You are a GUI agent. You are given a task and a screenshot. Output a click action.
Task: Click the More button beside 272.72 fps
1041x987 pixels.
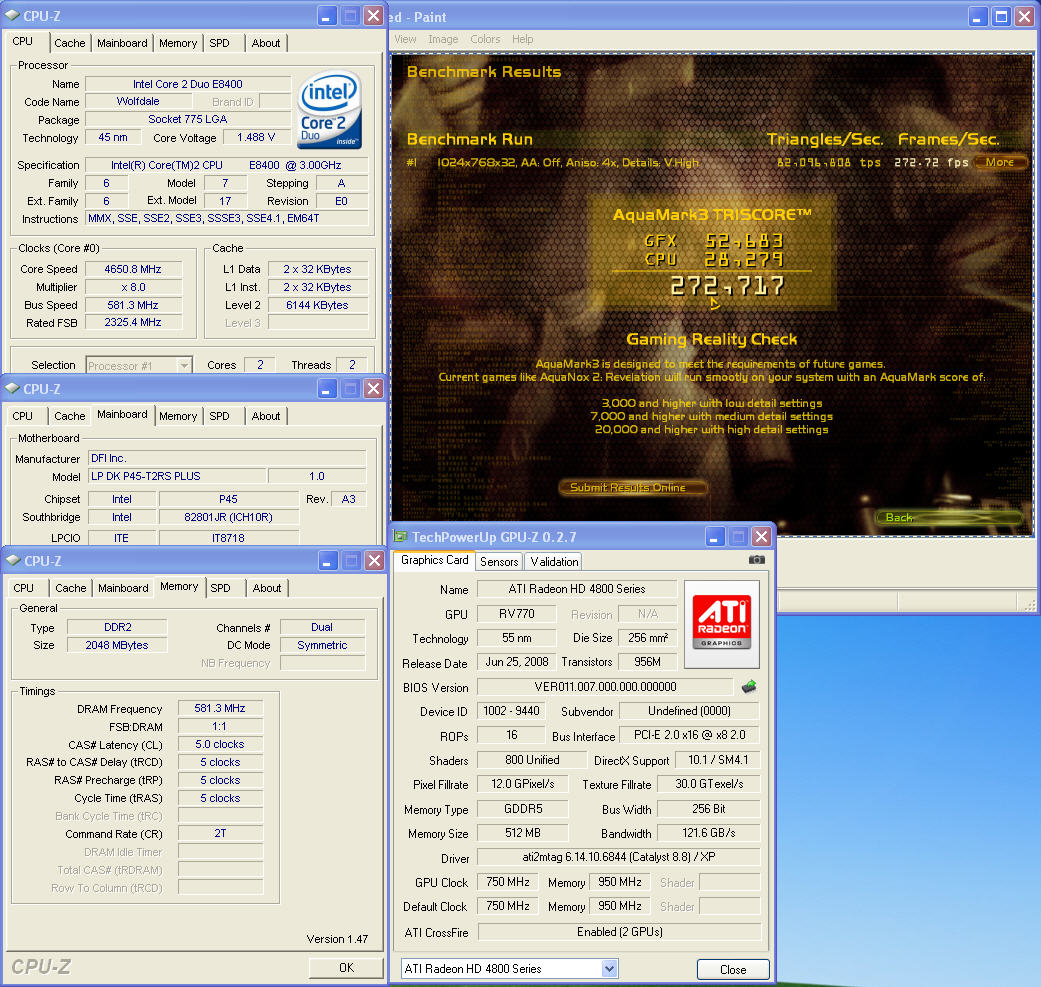pos(1000,162)
